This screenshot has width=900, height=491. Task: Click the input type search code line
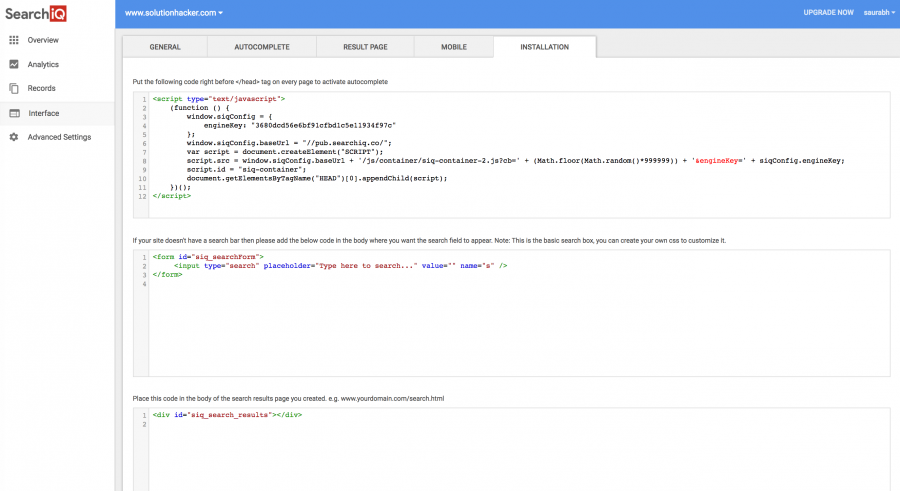pyautogui.click(x=340, y=266)
